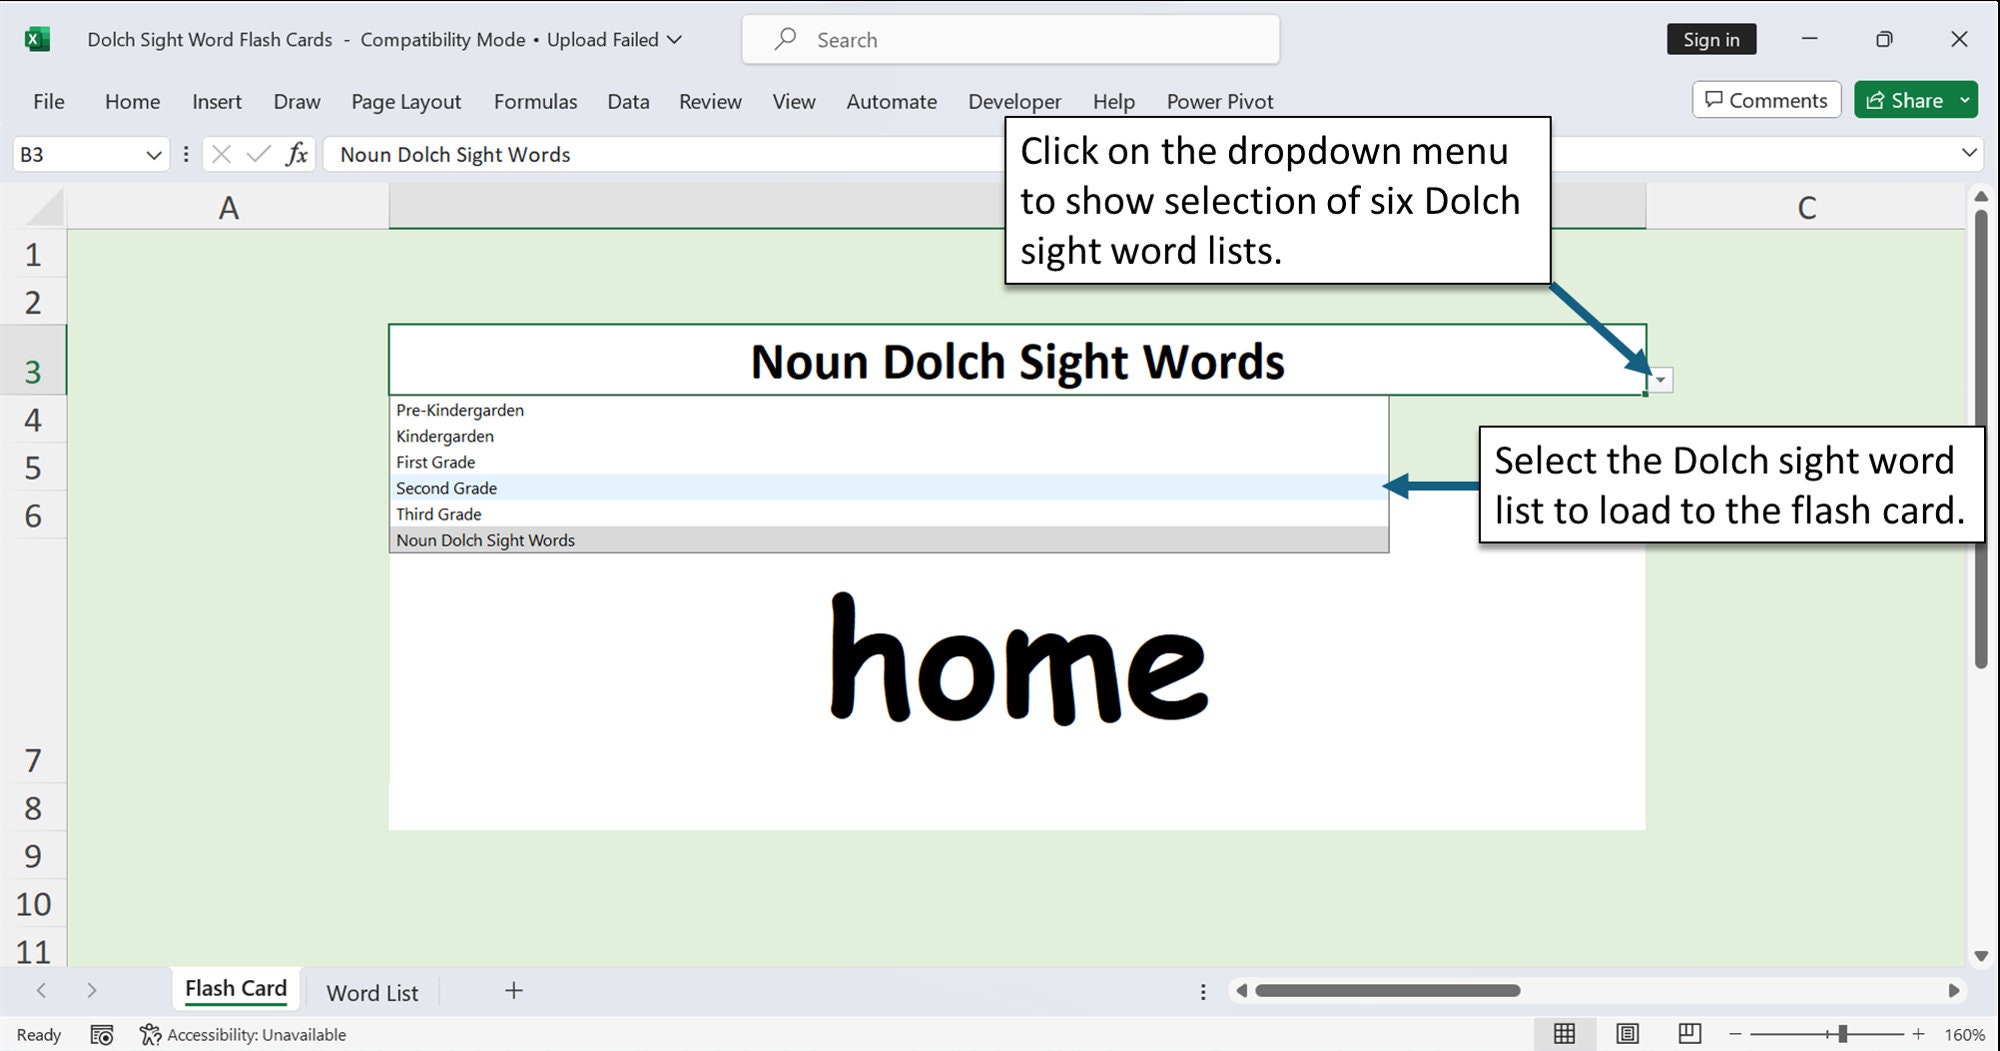Open the Name Box dropdown
Screen dimensions: 2000x1051
(x=153, y=154)
